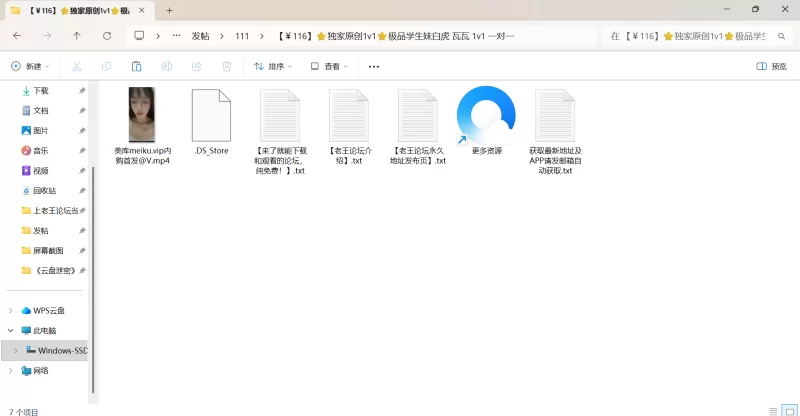Go forward using the forward arrow
This screenshot has height=416, width=800.
[47, 36]
